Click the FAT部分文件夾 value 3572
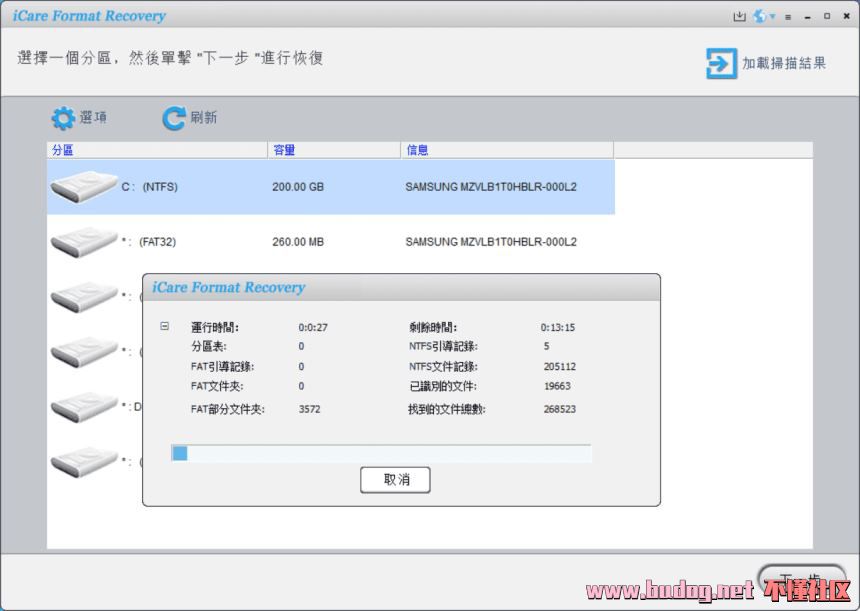The height and width of the screenshot is (611, 860). click(x=309, y=409)
